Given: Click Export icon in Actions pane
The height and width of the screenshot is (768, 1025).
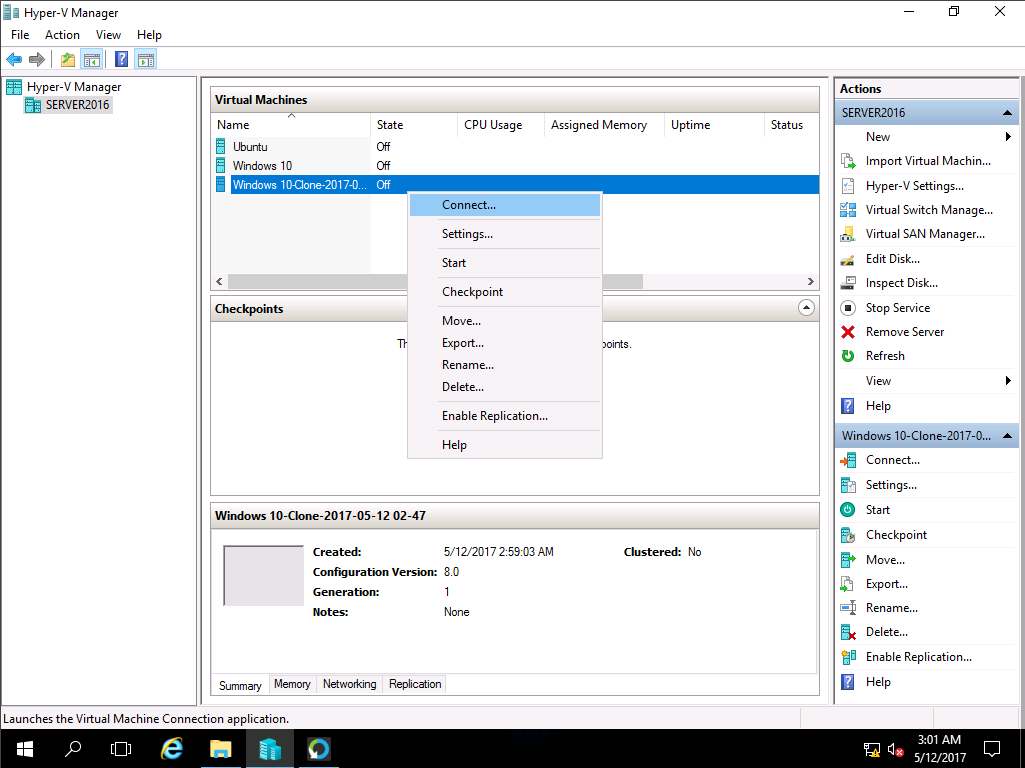Looking at the screenshot, I should pyautogui.click(x=848, y=584).
